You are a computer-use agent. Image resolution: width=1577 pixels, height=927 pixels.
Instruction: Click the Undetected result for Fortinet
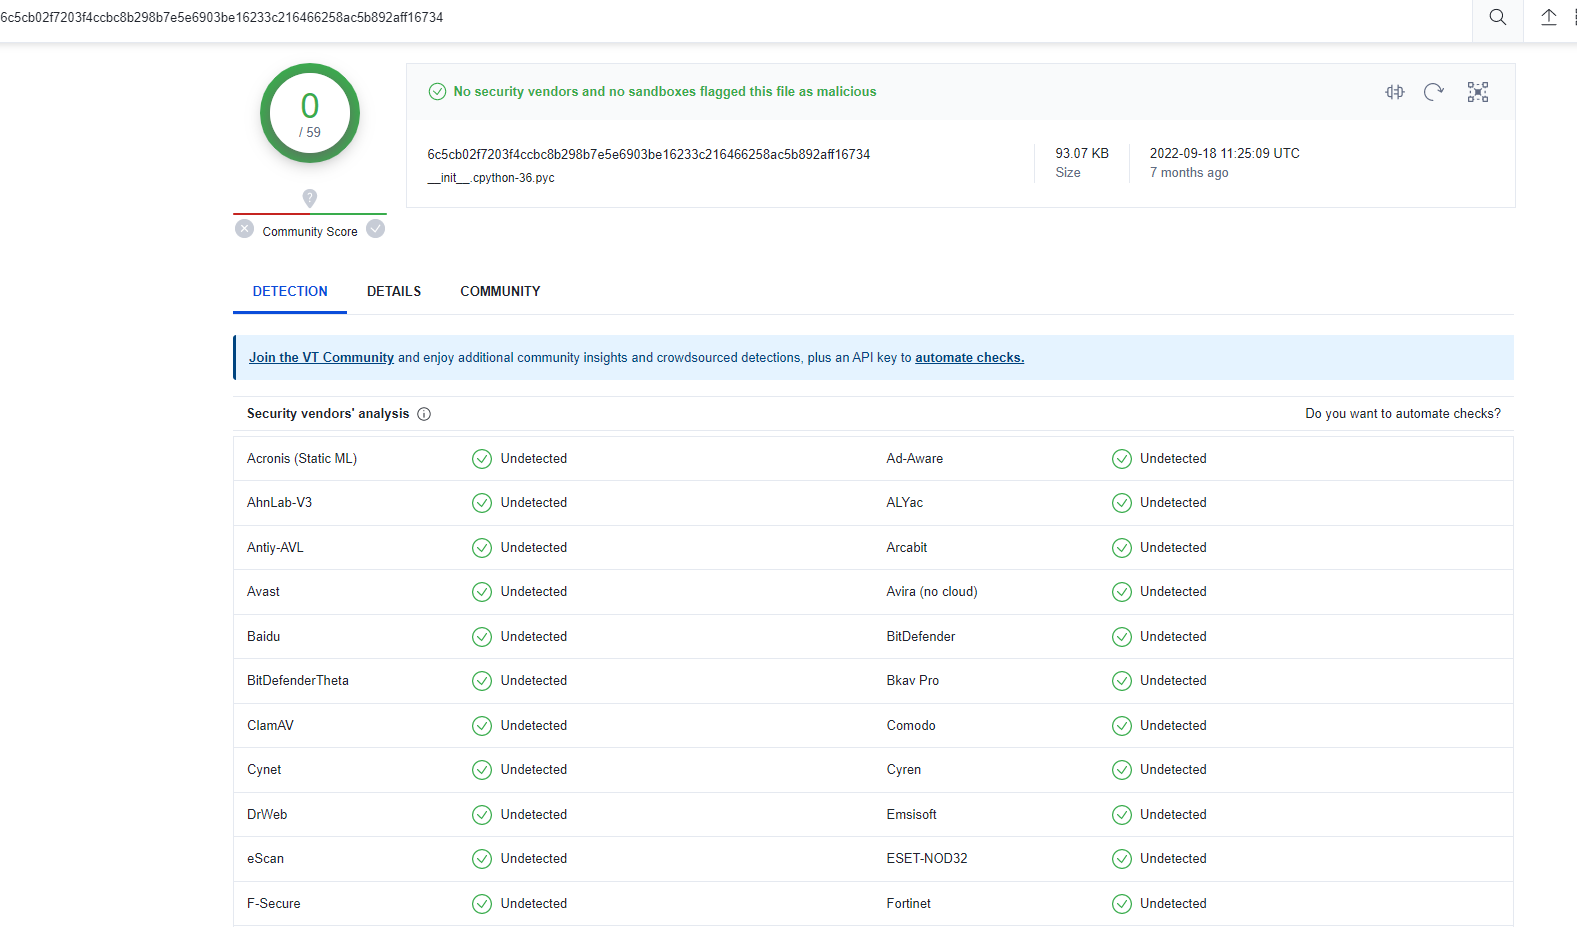point(1173,904)
